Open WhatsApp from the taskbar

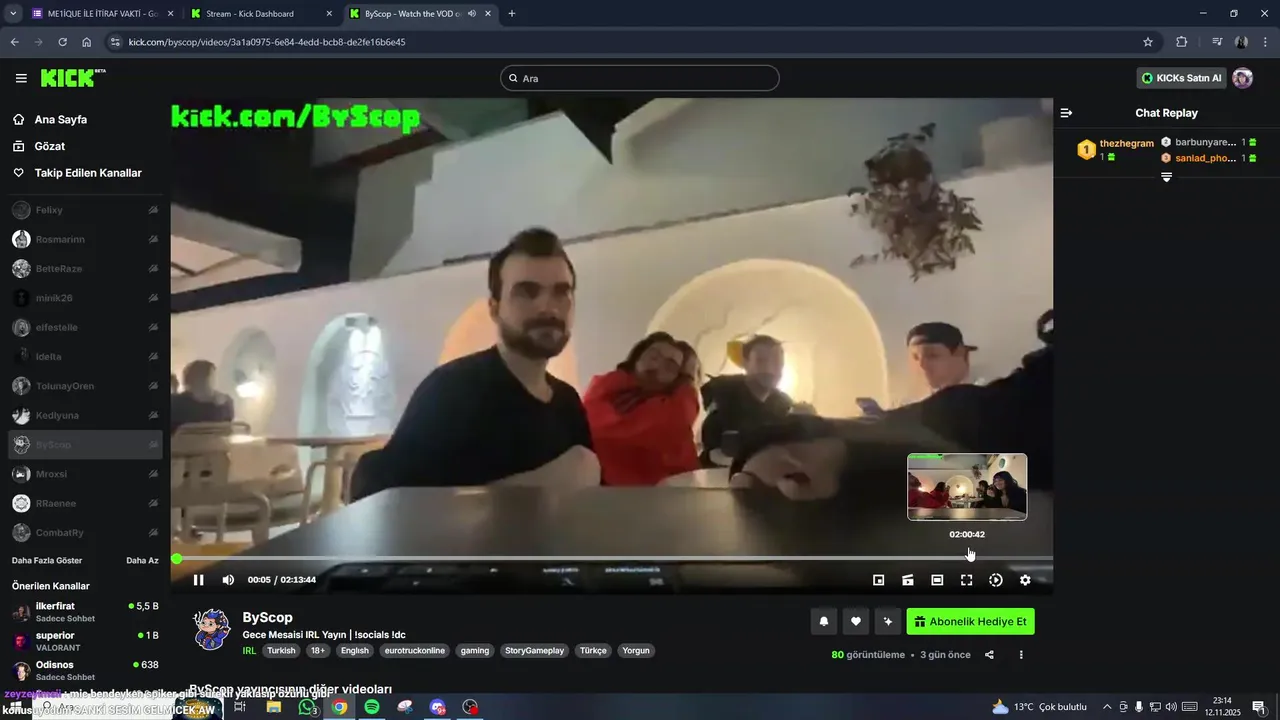[307, 707]
